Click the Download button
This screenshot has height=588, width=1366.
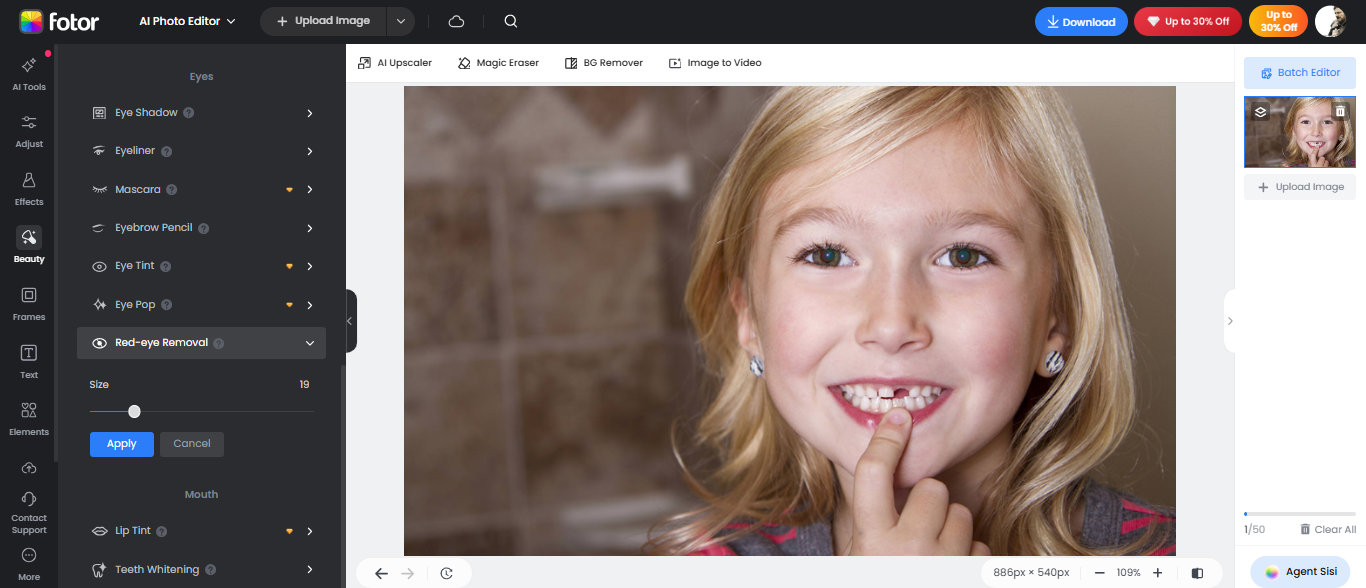point(1081,22)
